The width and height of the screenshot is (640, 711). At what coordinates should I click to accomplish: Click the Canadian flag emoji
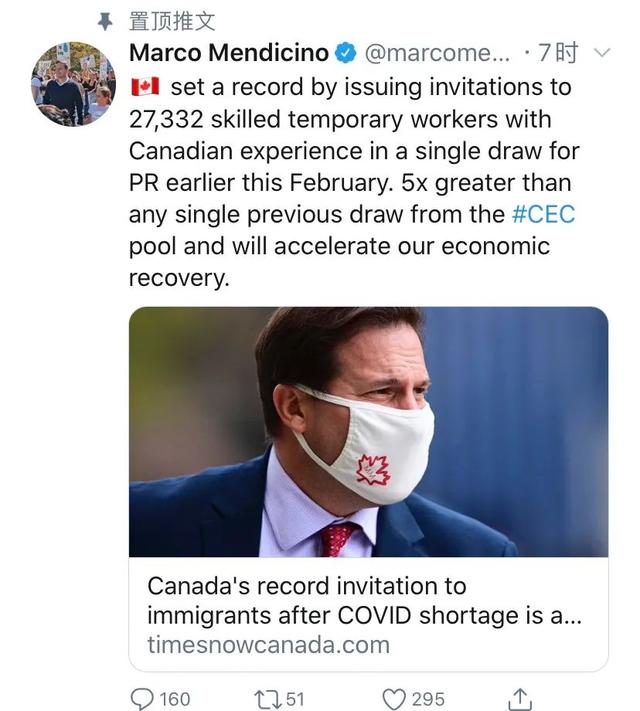(x=145, y=87)
